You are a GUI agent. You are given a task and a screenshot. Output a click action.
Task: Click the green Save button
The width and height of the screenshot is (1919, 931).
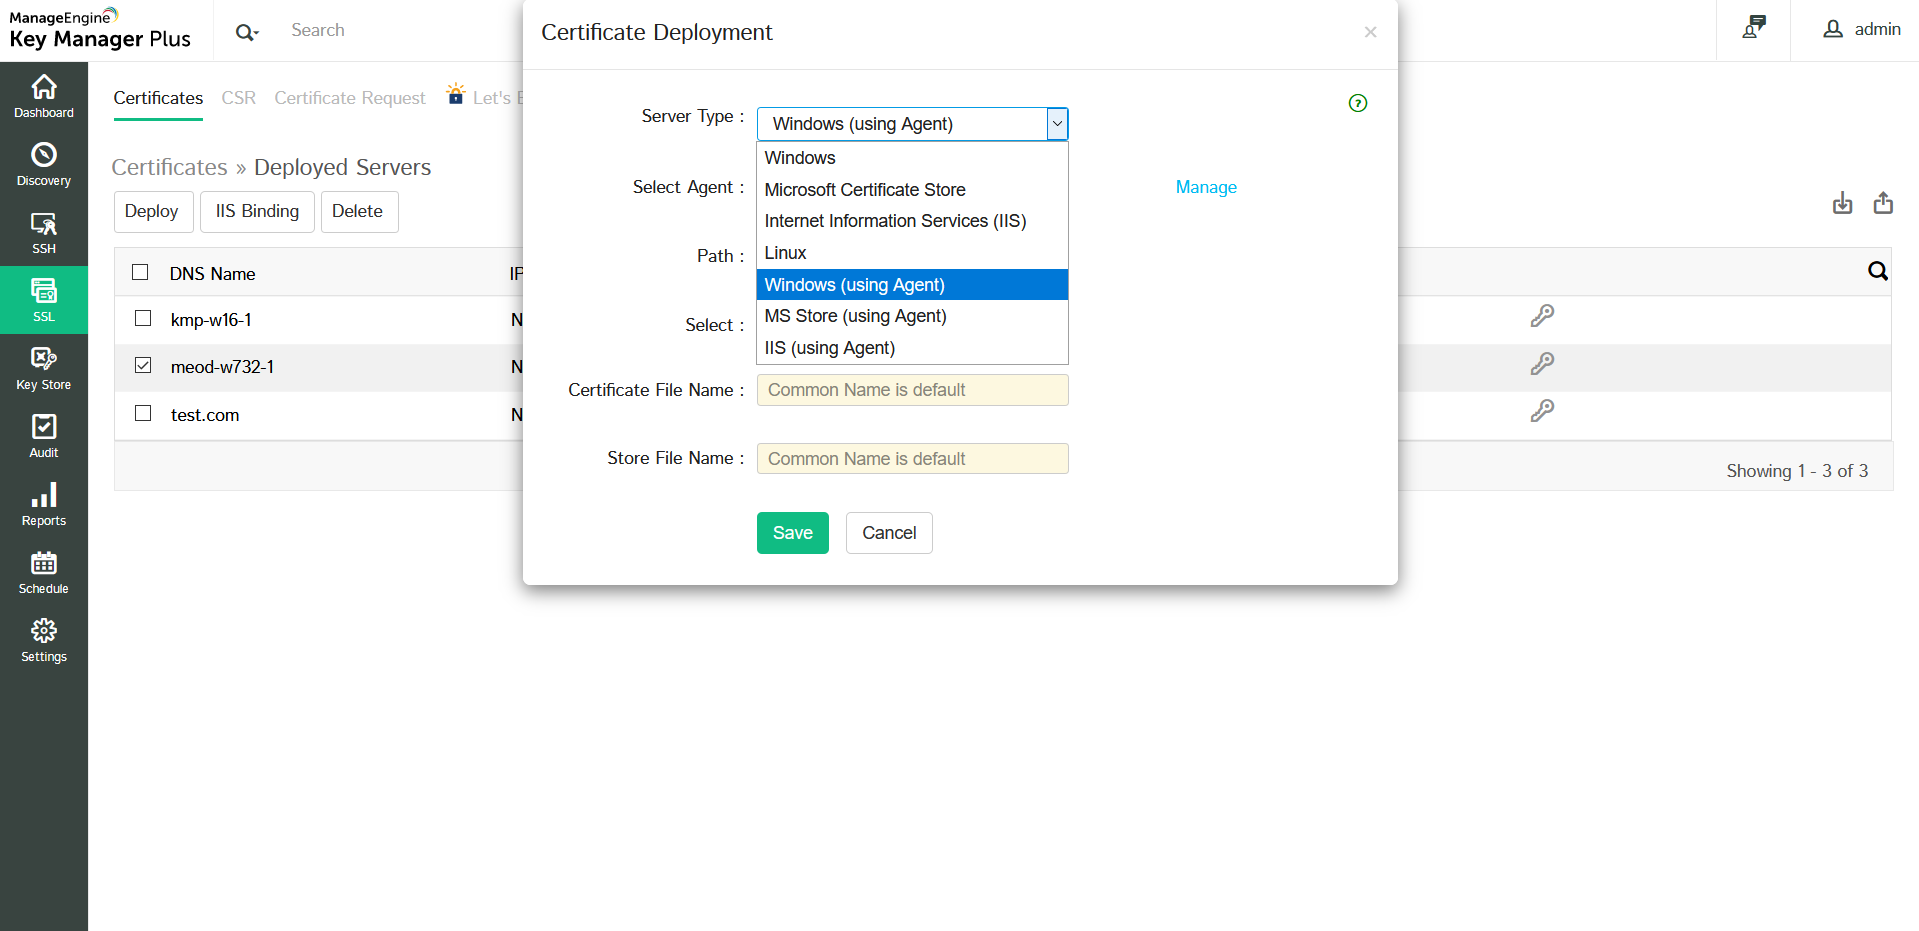click(792, 533)
